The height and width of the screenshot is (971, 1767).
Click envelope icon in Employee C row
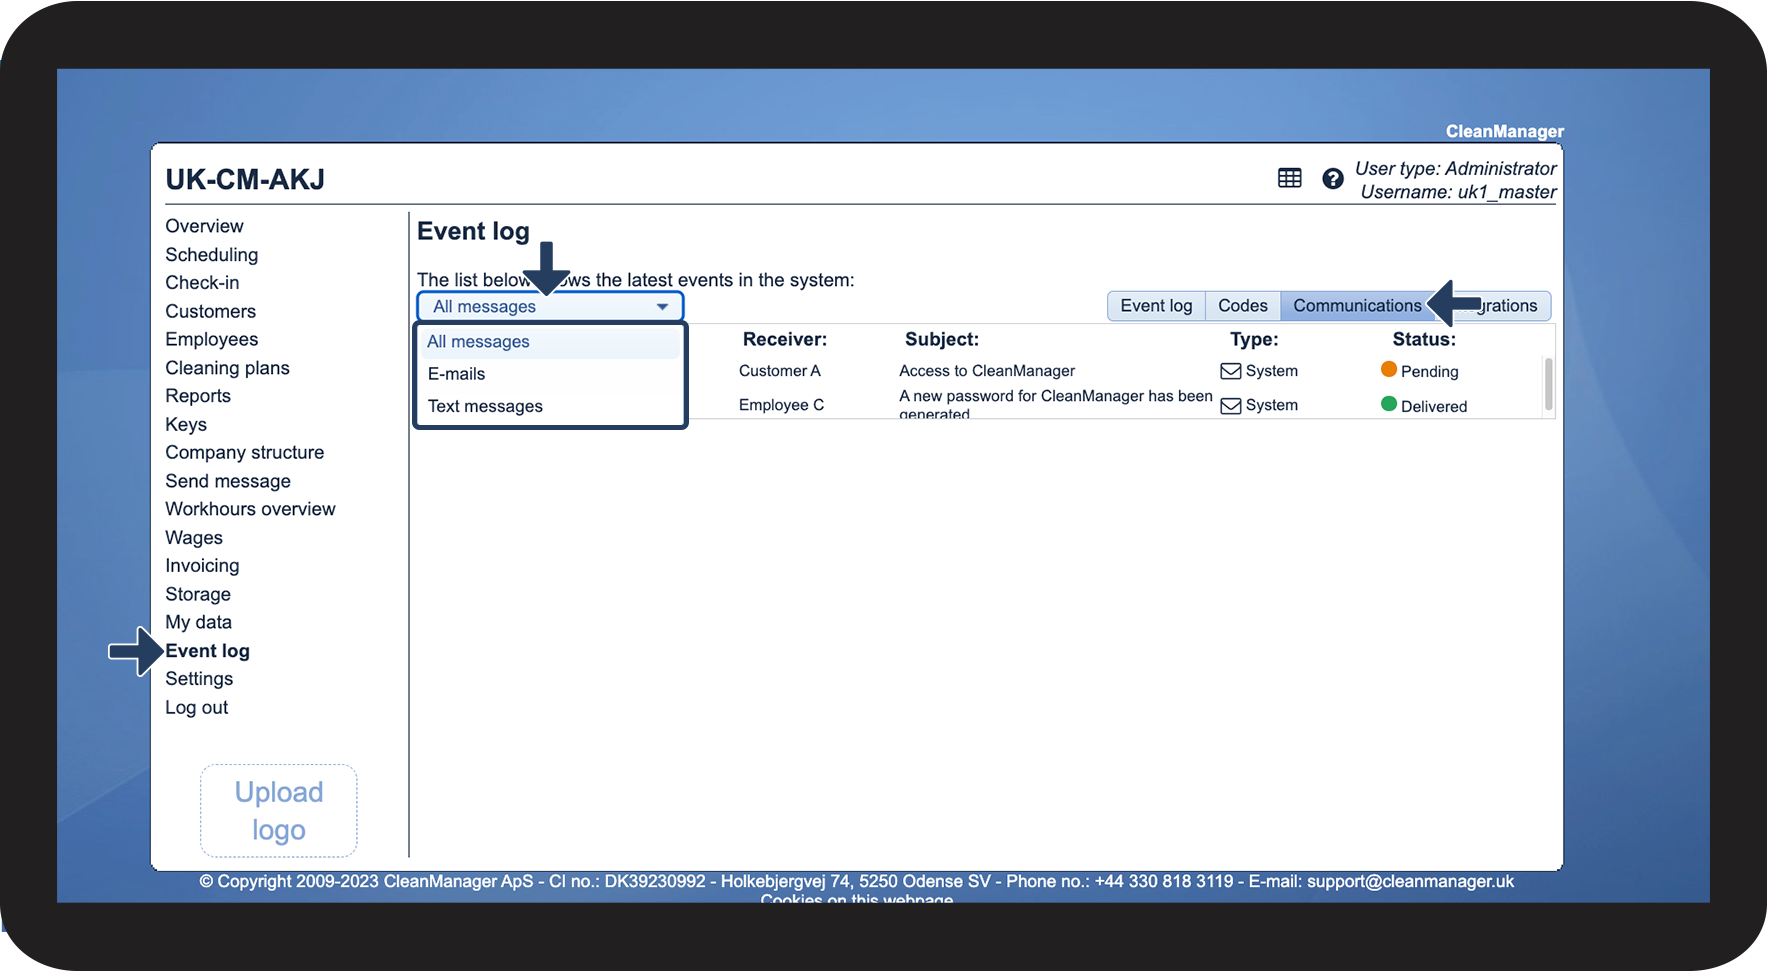1231,405
